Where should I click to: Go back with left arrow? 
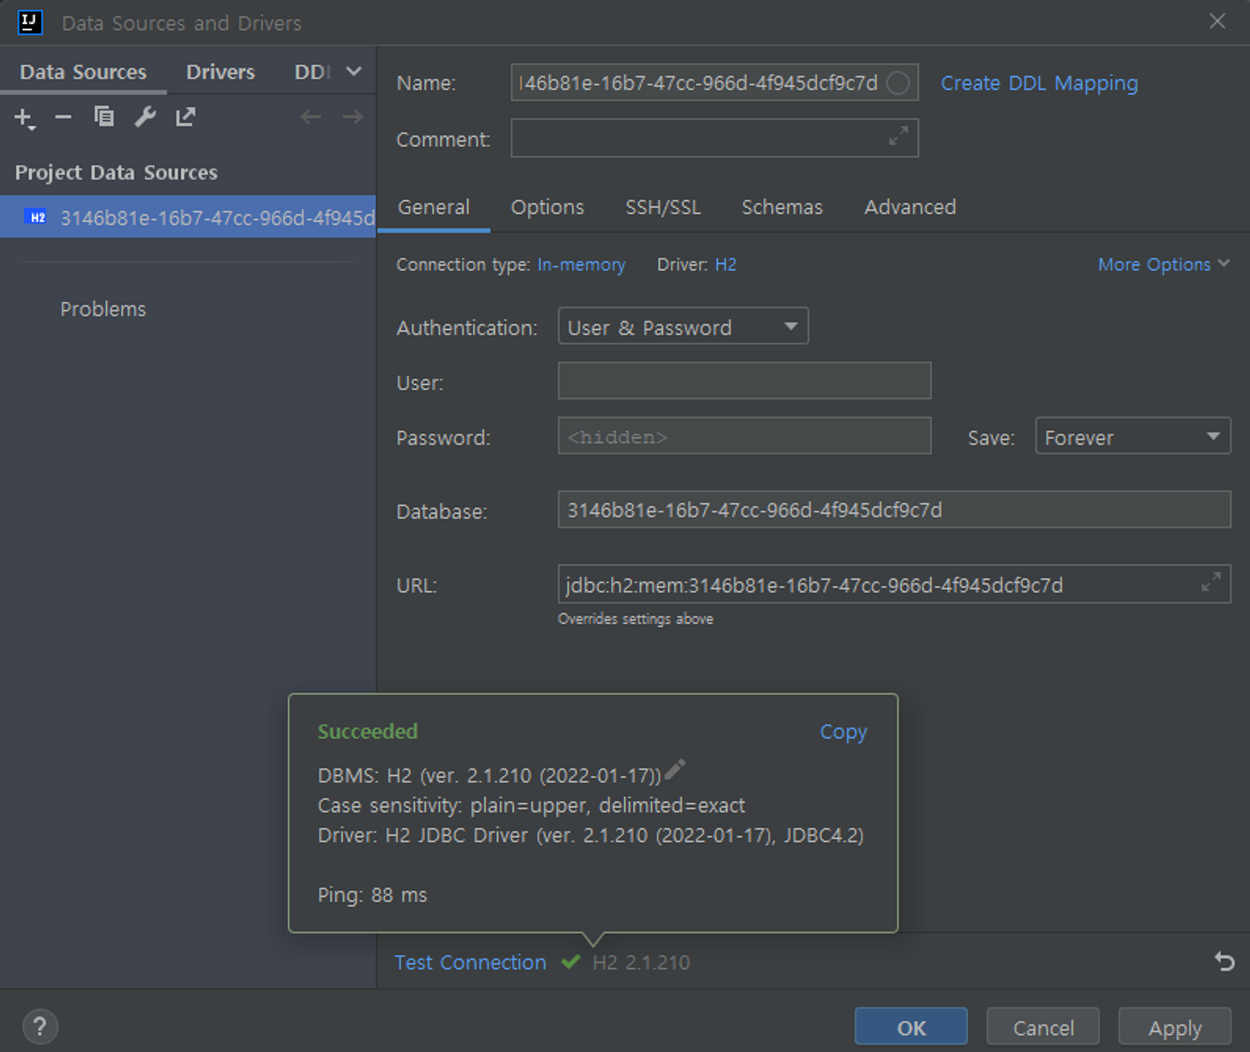pyautogui.click(x=311, y=117)
